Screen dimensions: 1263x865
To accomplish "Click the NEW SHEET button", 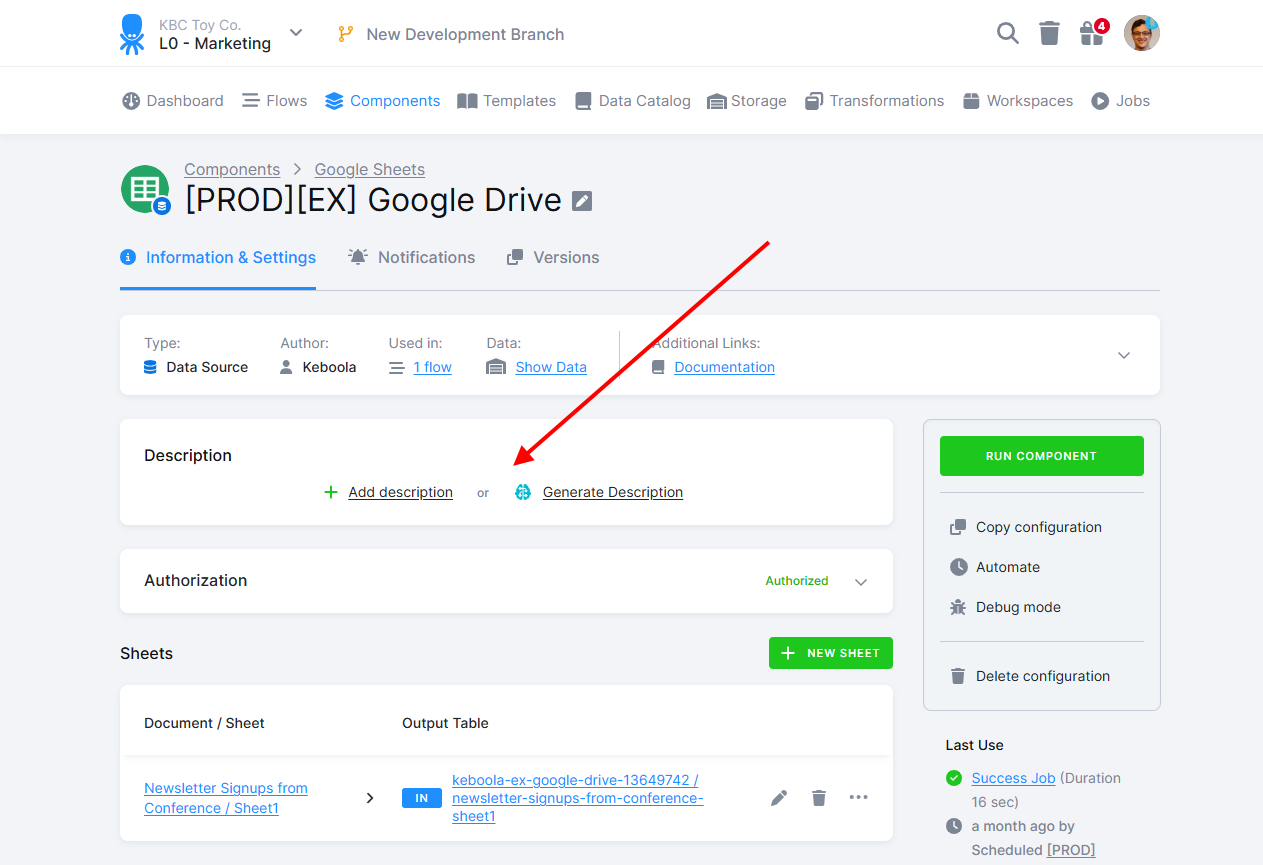I will tap(831, 653).
